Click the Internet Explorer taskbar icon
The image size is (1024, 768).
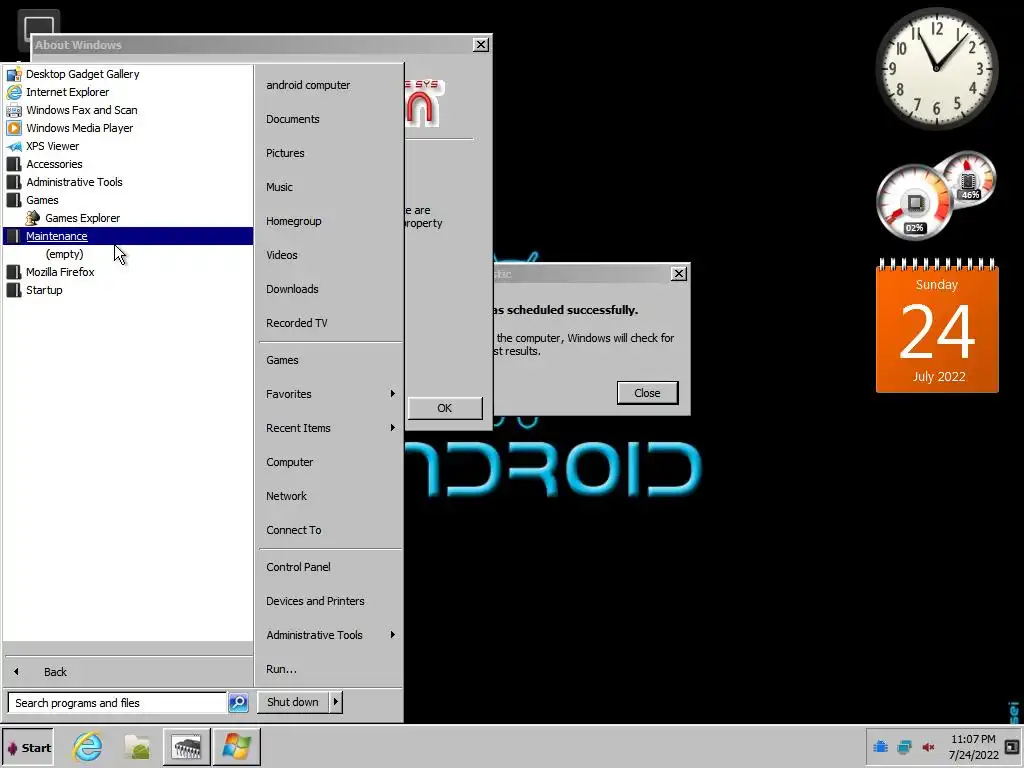(88, 746)
